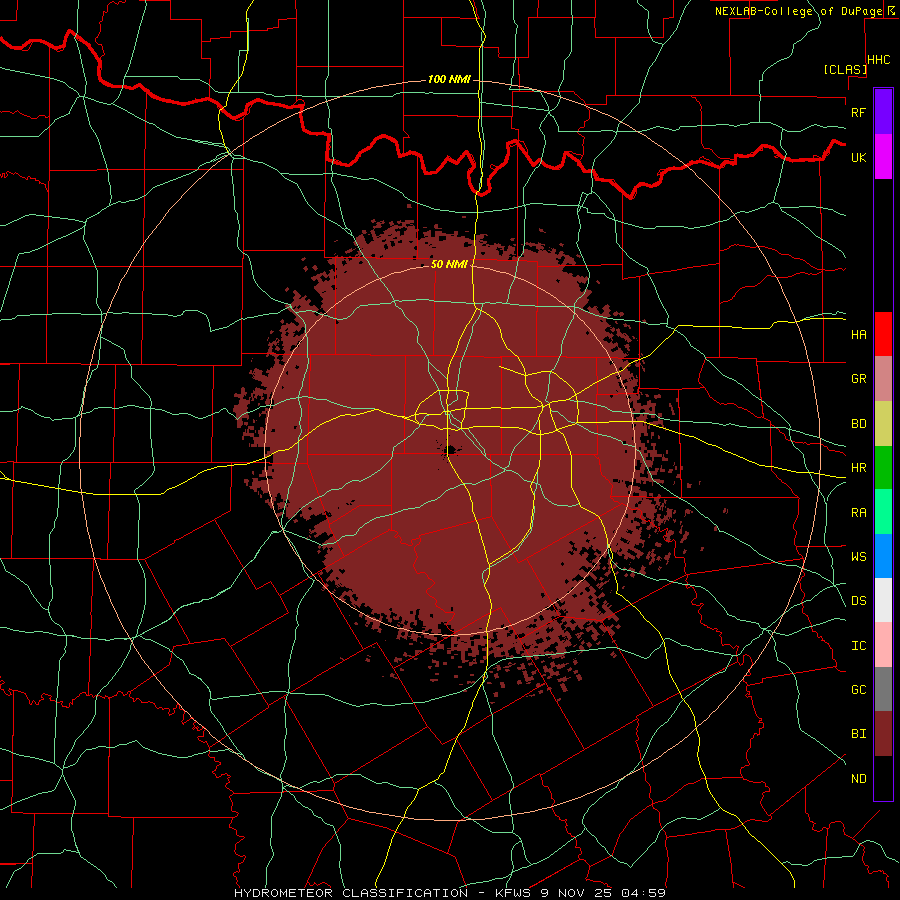
Task: Click the Hydrometeor Classification title caption
Action: pos(450,893)
